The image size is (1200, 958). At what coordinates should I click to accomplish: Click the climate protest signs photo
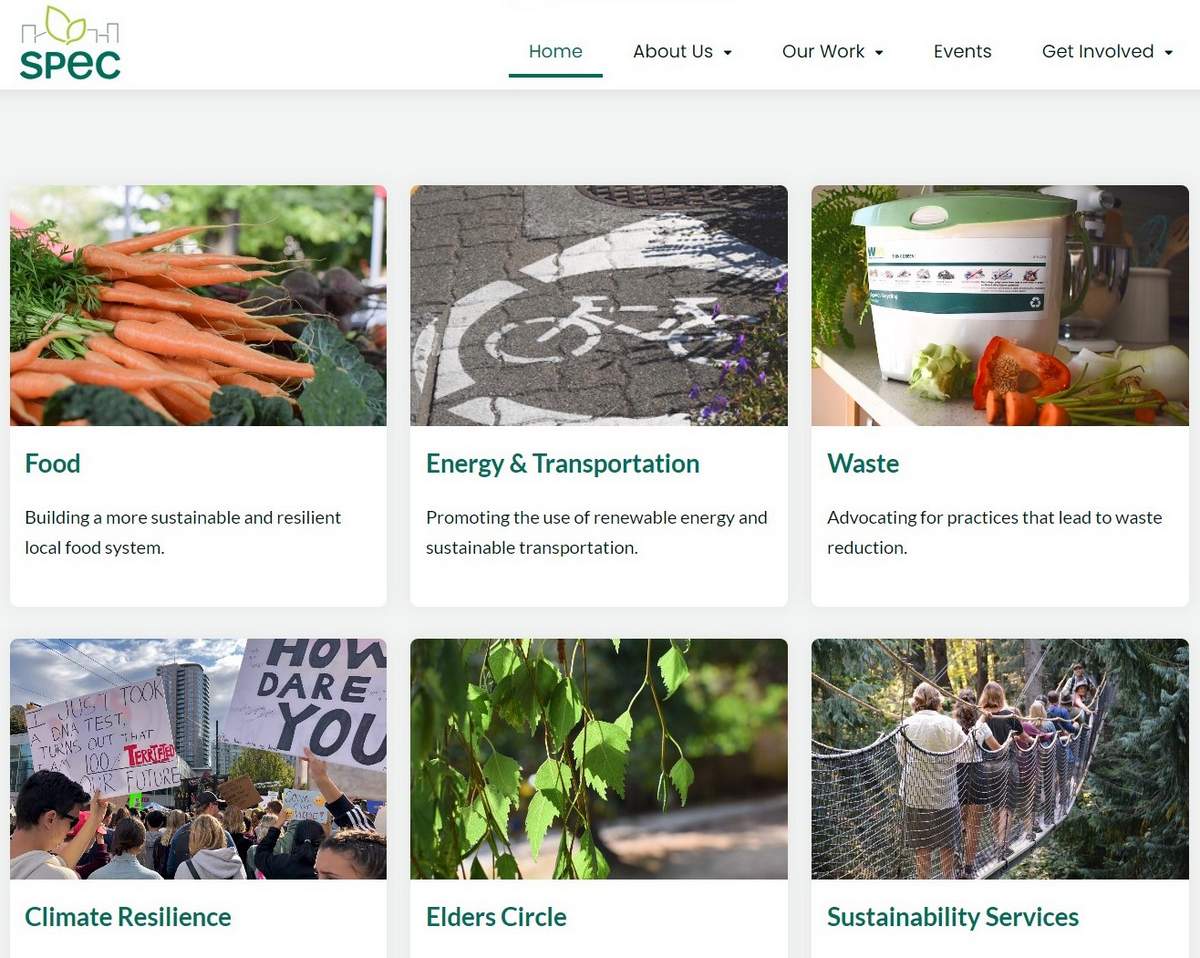[198, 759]
